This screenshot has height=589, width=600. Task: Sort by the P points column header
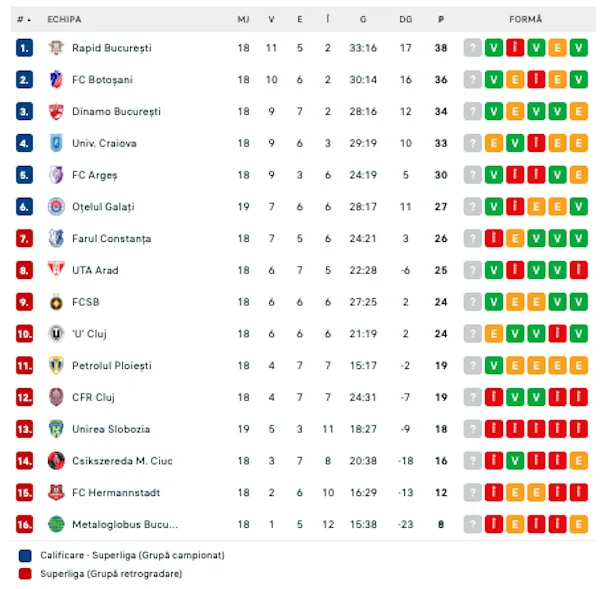coord(441,19)
